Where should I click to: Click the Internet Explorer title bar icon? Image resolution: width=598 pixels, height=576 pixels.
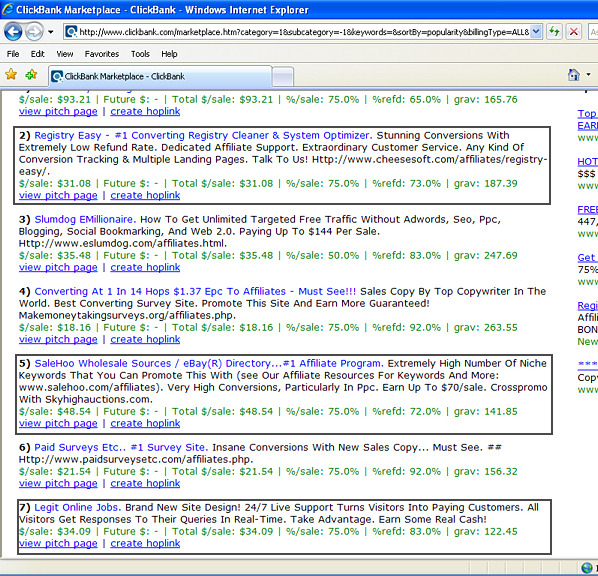(x=7, y=9)
